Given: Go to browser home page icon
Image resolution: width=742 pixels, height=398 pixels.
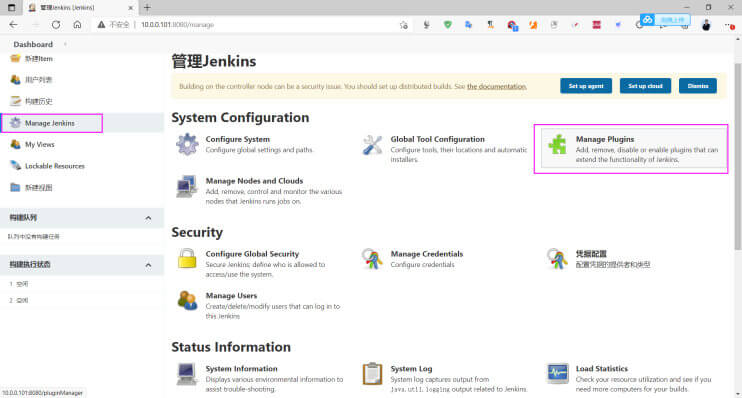Looking at the screenshot, I should (77, 25).
